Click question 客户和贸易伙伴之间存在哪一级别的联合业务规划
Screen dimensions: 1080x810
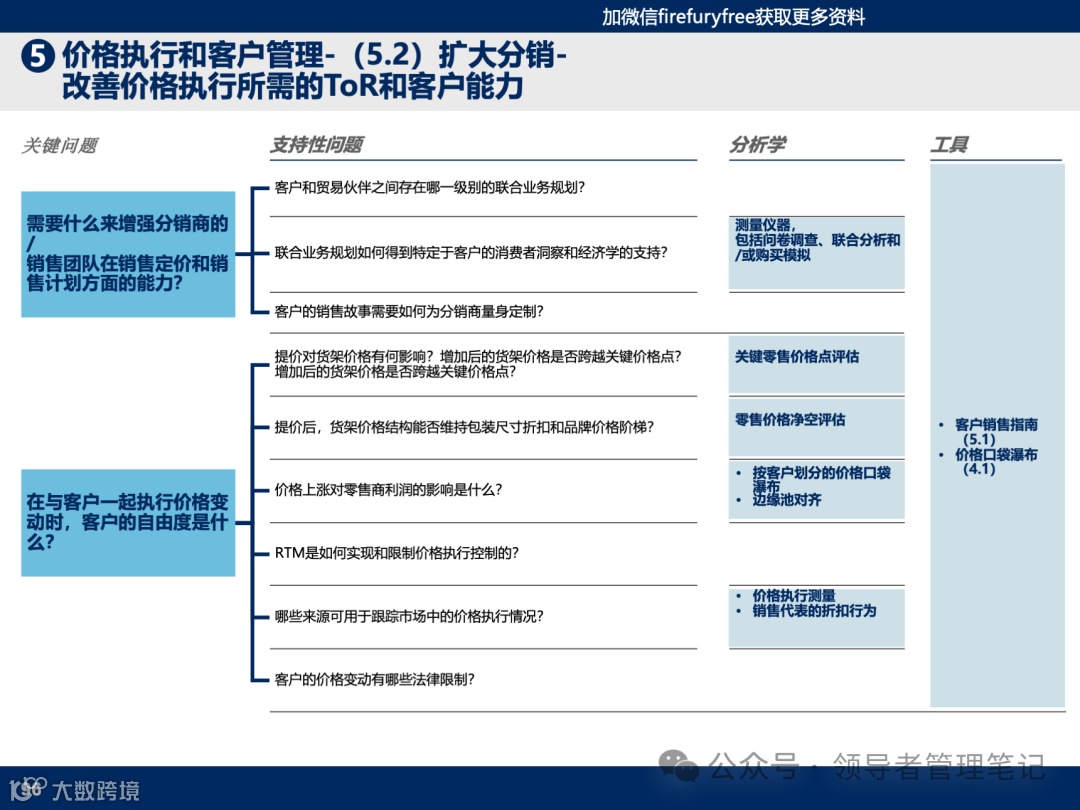[430, 187]
